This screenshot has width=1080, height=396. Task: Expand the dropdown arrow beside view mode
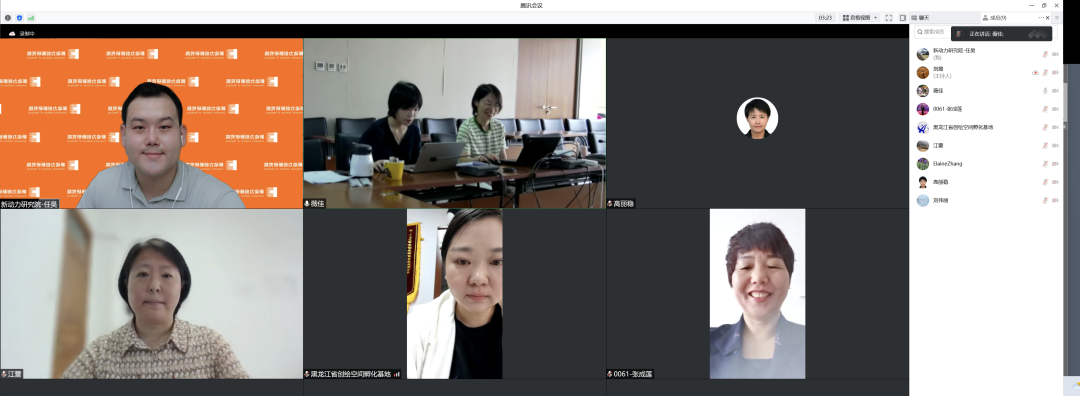[x=876, y=18]
